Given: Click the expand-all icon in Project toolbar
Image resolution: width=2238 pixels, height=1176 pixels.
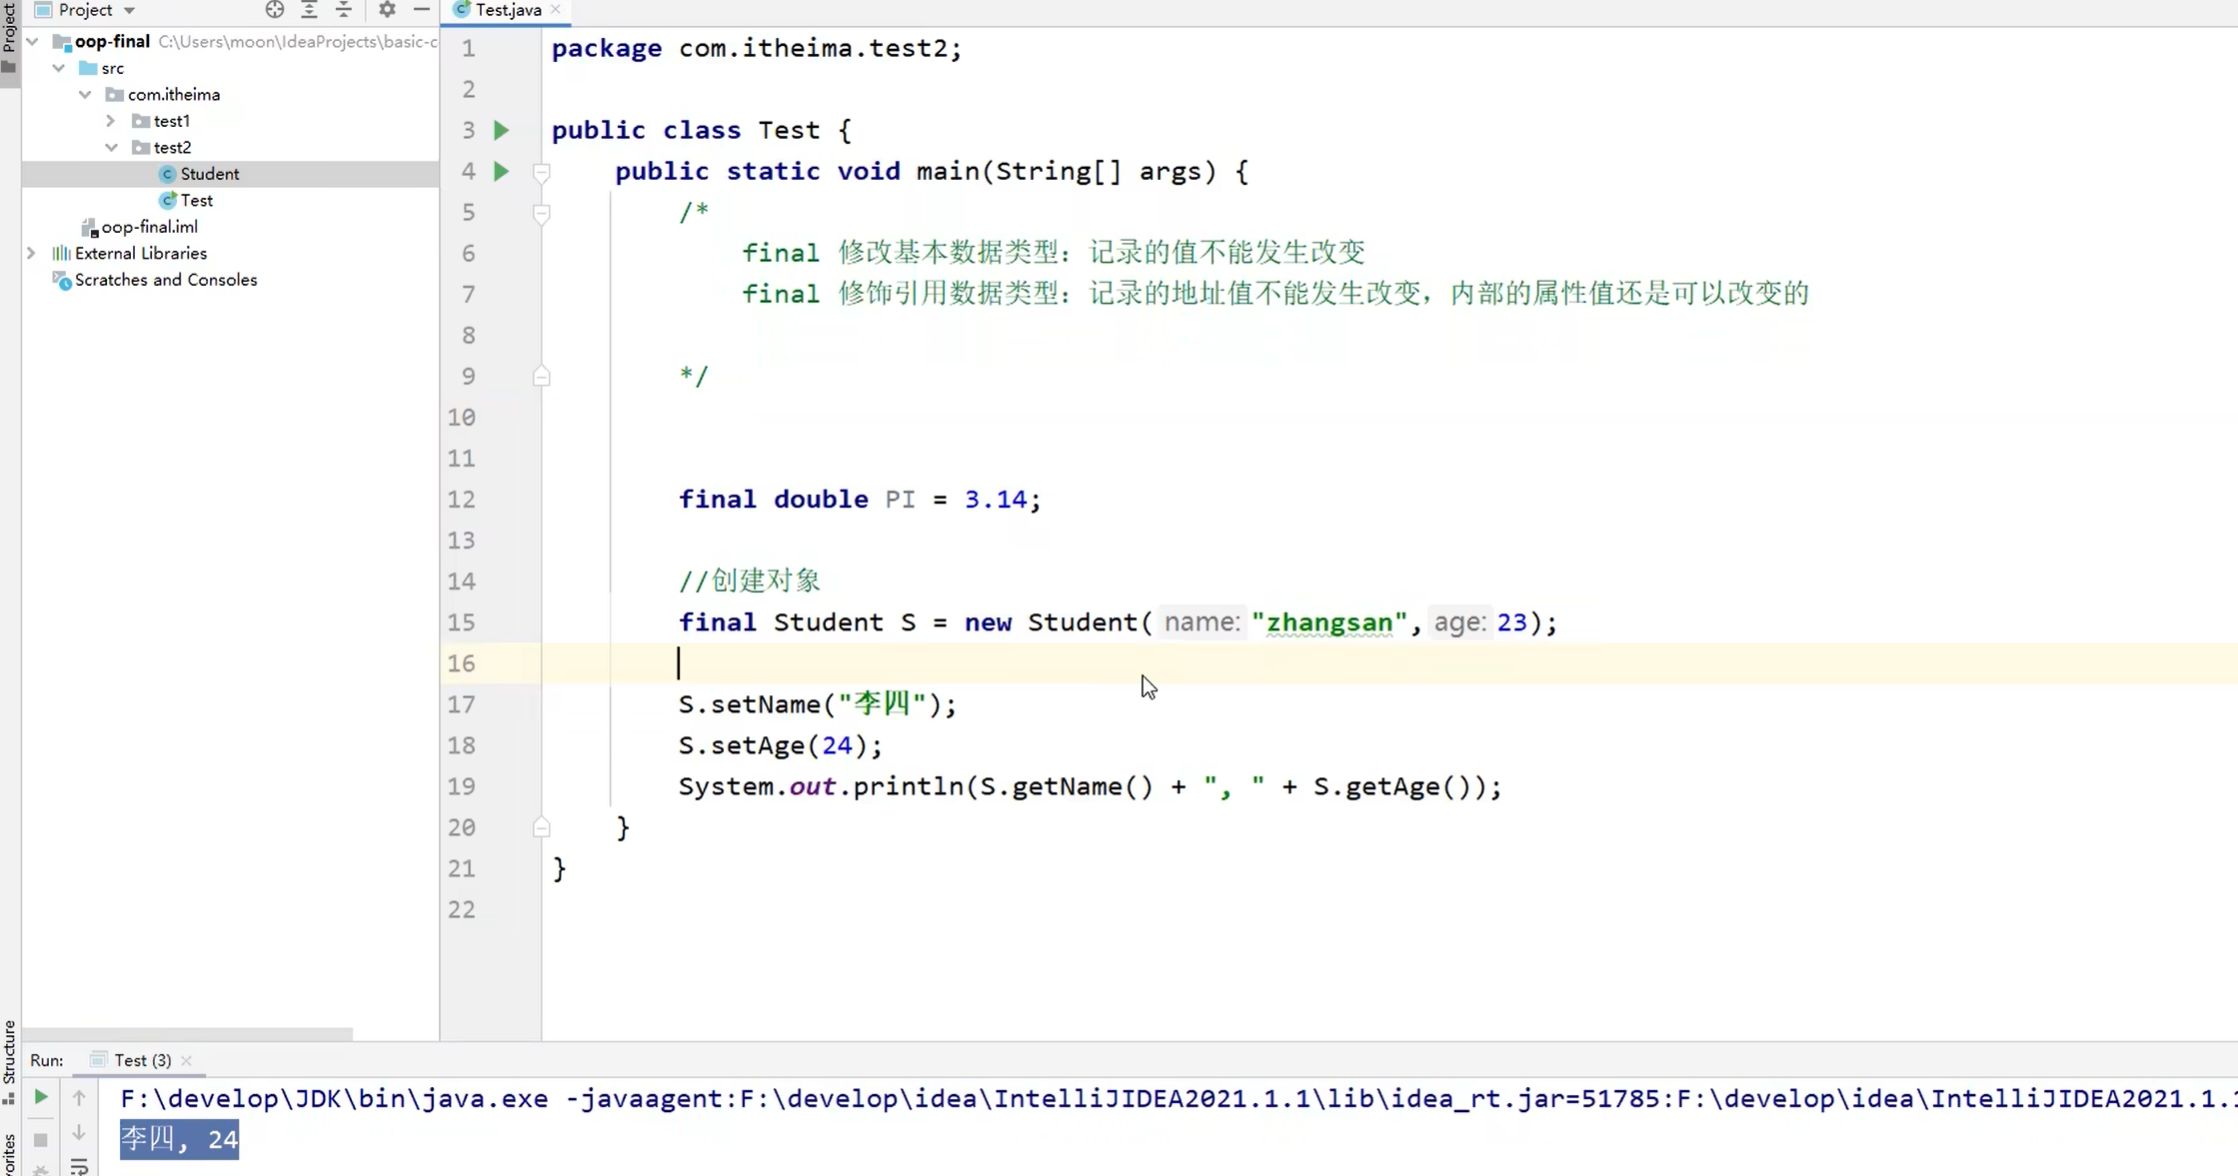Looking at the screenshot, I should click(x=309, y=10).
